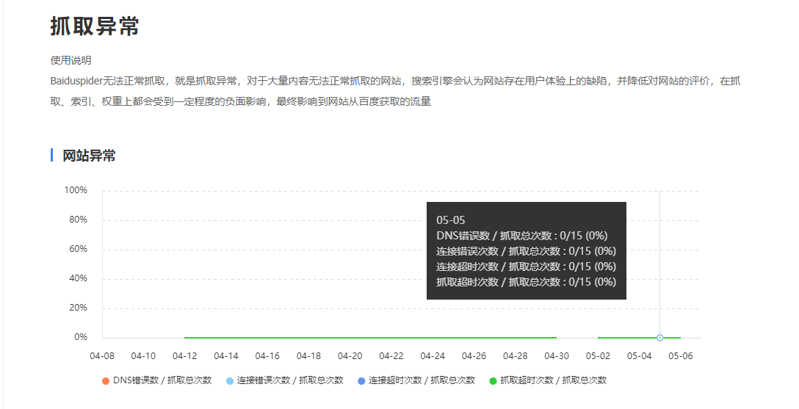Click the 80% y-axis label
799x409 pixels.
(78, 220)
